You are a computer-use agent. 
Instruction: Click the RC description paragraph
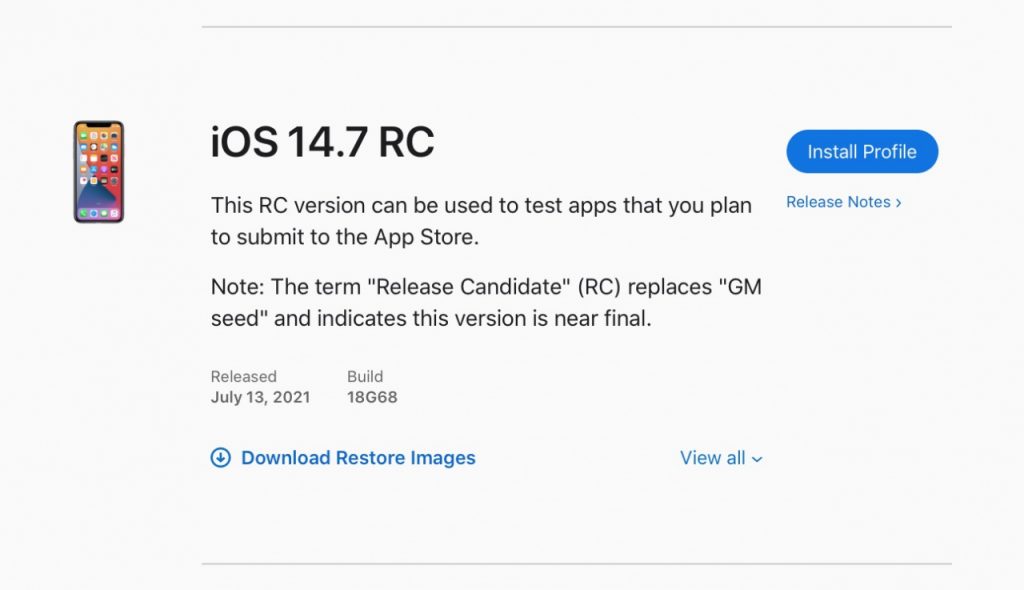[x=480, y=221]
